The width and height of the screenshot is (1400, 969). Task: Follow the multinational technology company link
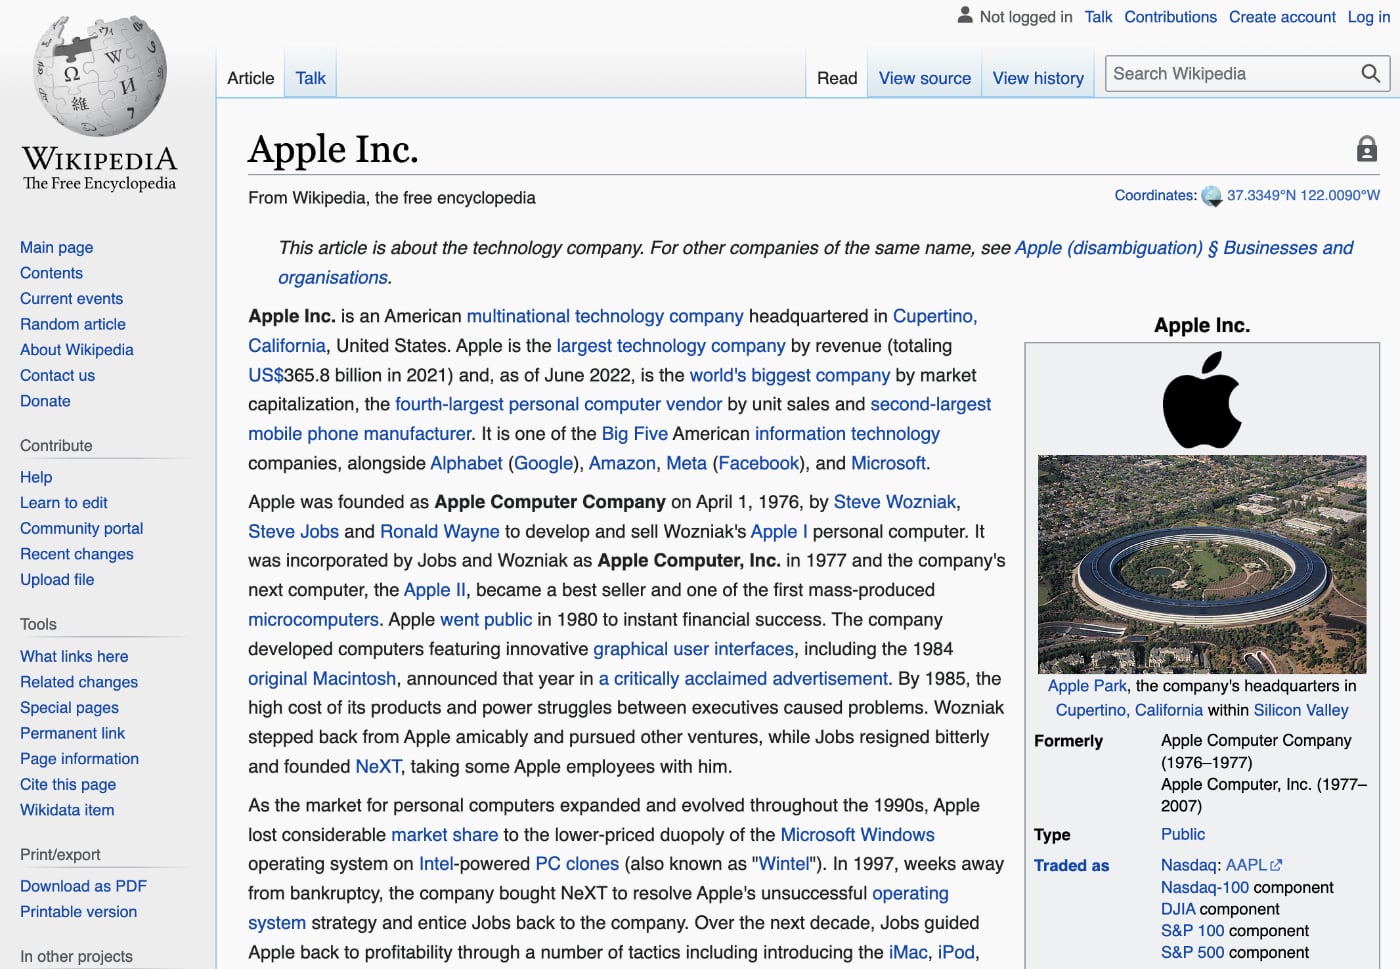[605, 316]
